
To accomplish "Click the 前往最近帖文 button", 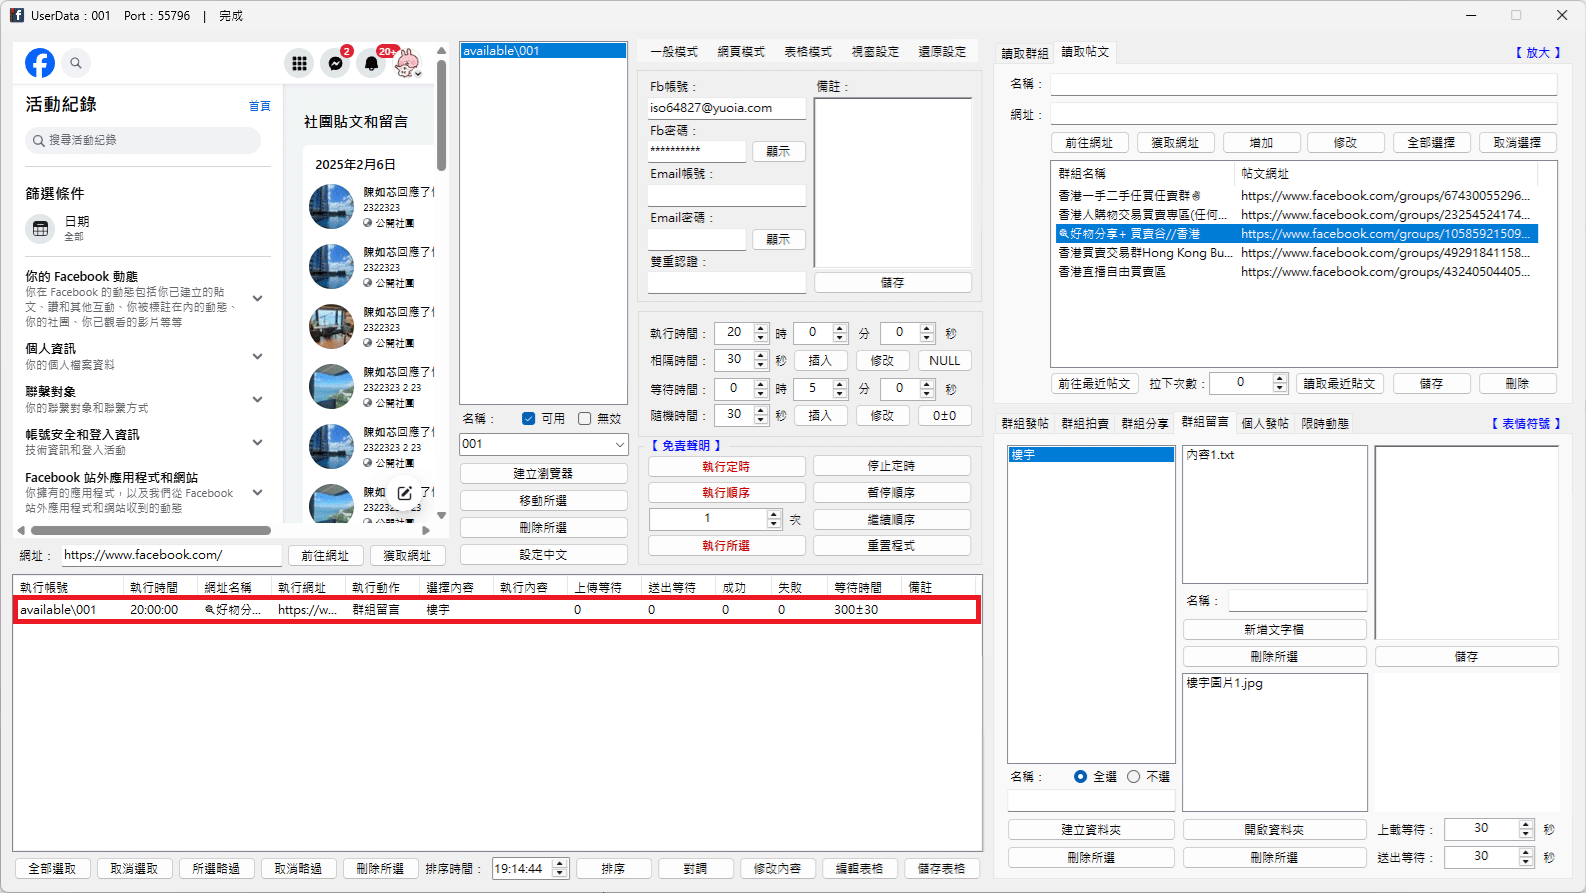I will click(x=1094, y=384).
